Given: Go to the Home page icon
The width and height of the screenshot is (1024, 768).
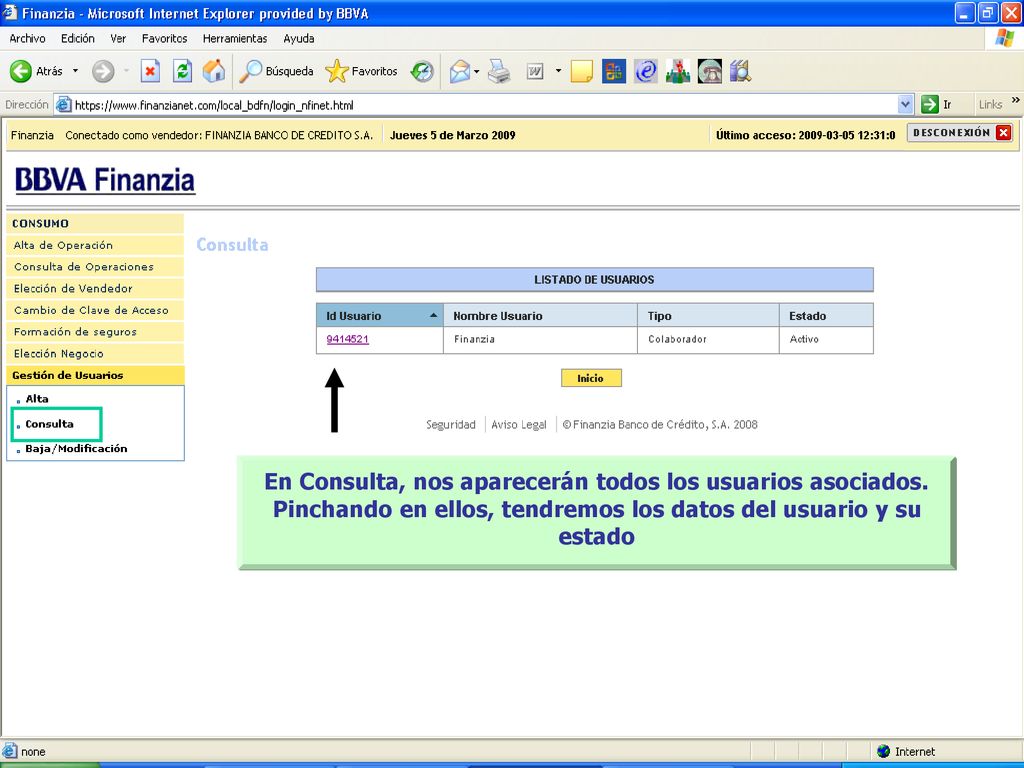Looking at the screenshot, I should click(x=214, y=71).
